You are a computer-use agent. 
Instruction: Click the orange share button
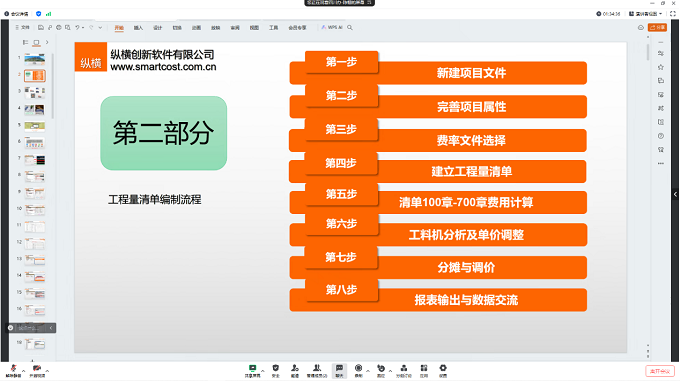coord(657,27)
